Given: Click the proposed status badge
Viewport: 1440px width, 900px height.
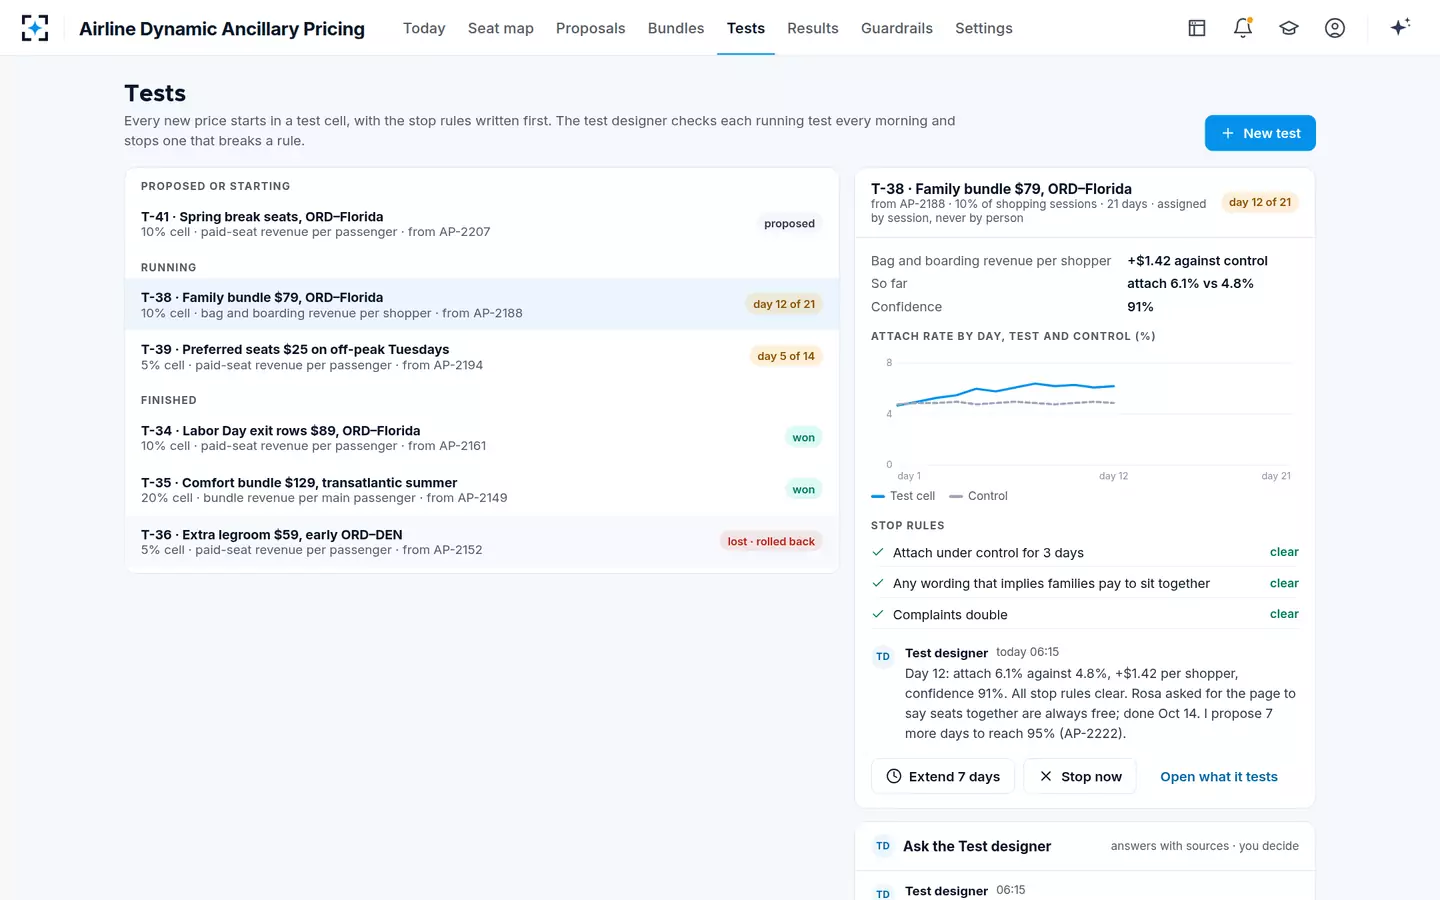Looking at the screenshot, I should pos(789,224).
